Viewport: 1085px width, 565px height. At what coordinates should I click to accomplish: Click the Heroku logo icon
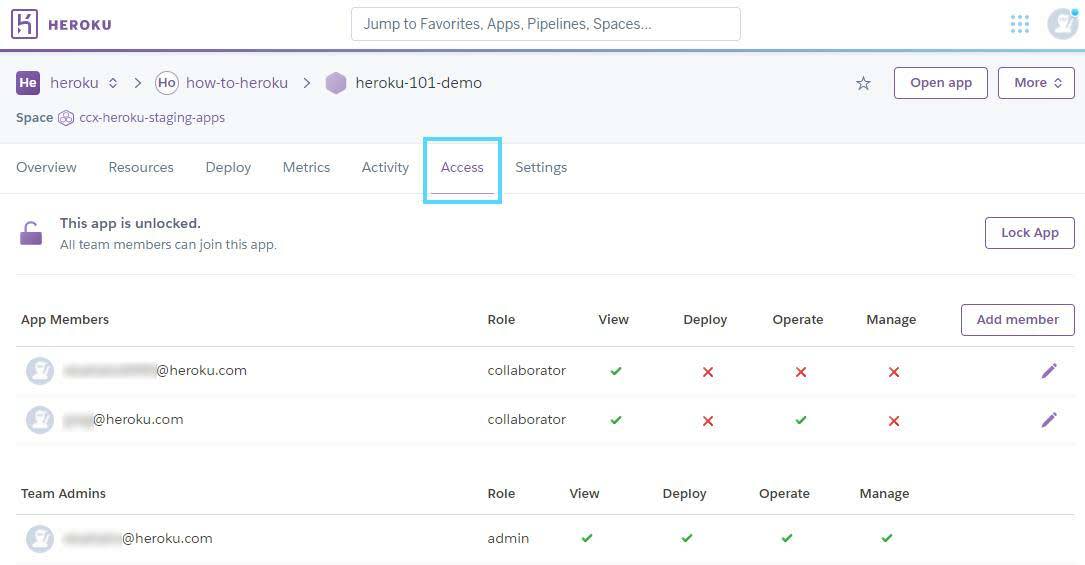tap(24, 24)
